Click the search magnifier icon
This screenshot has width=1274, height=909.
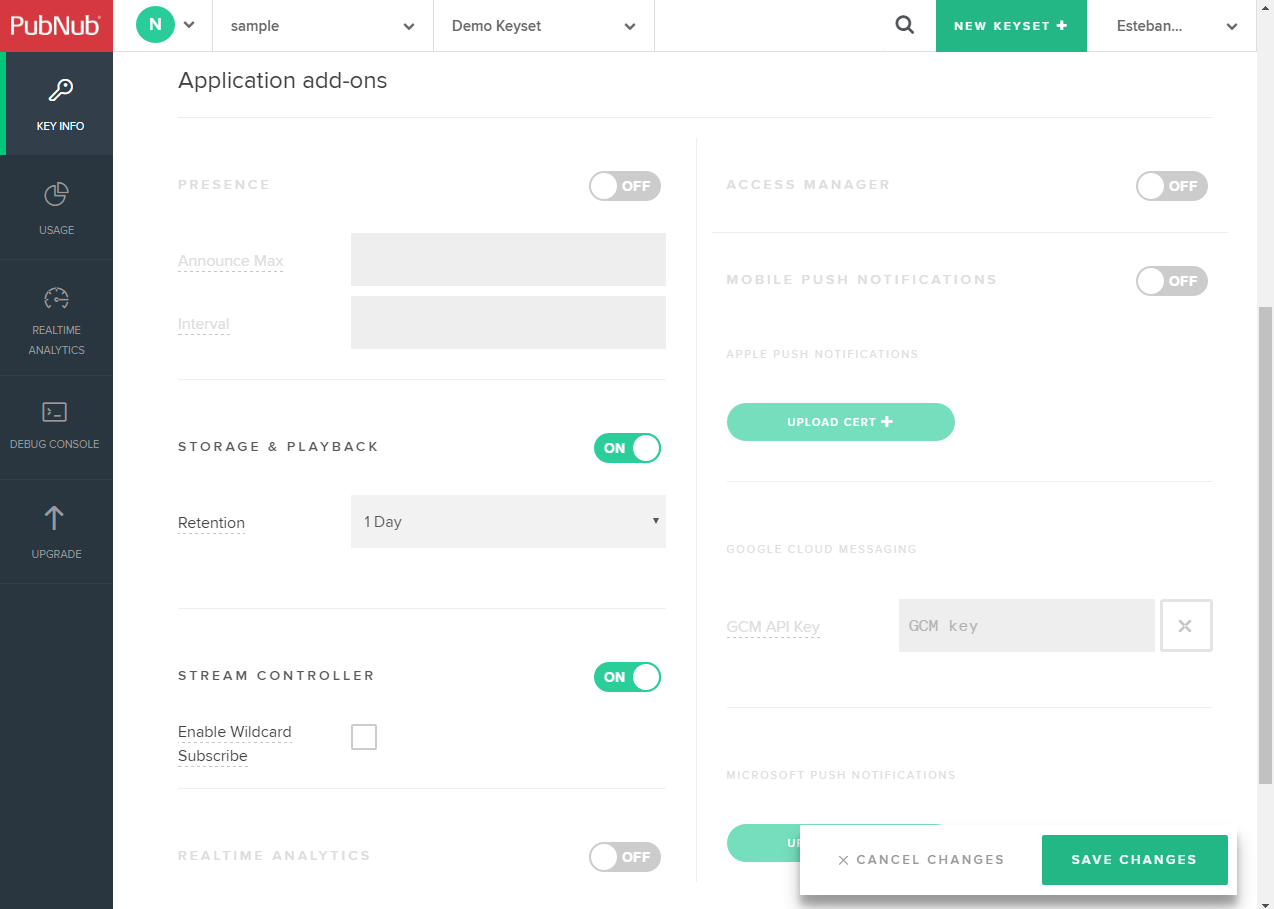pyautogui.click(x=904, y=25)
